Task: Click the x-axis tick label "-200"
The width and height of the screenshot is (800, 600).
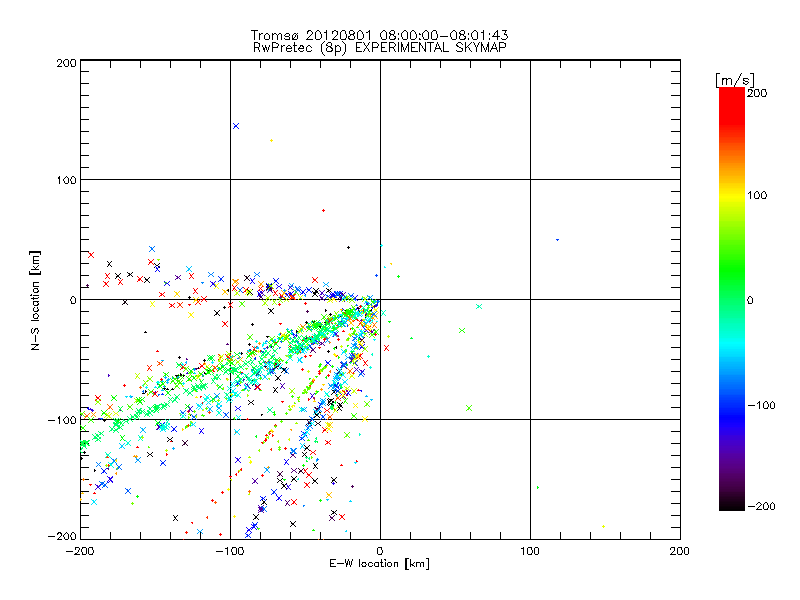Action: pyautogui.click(x=80, y=552)
